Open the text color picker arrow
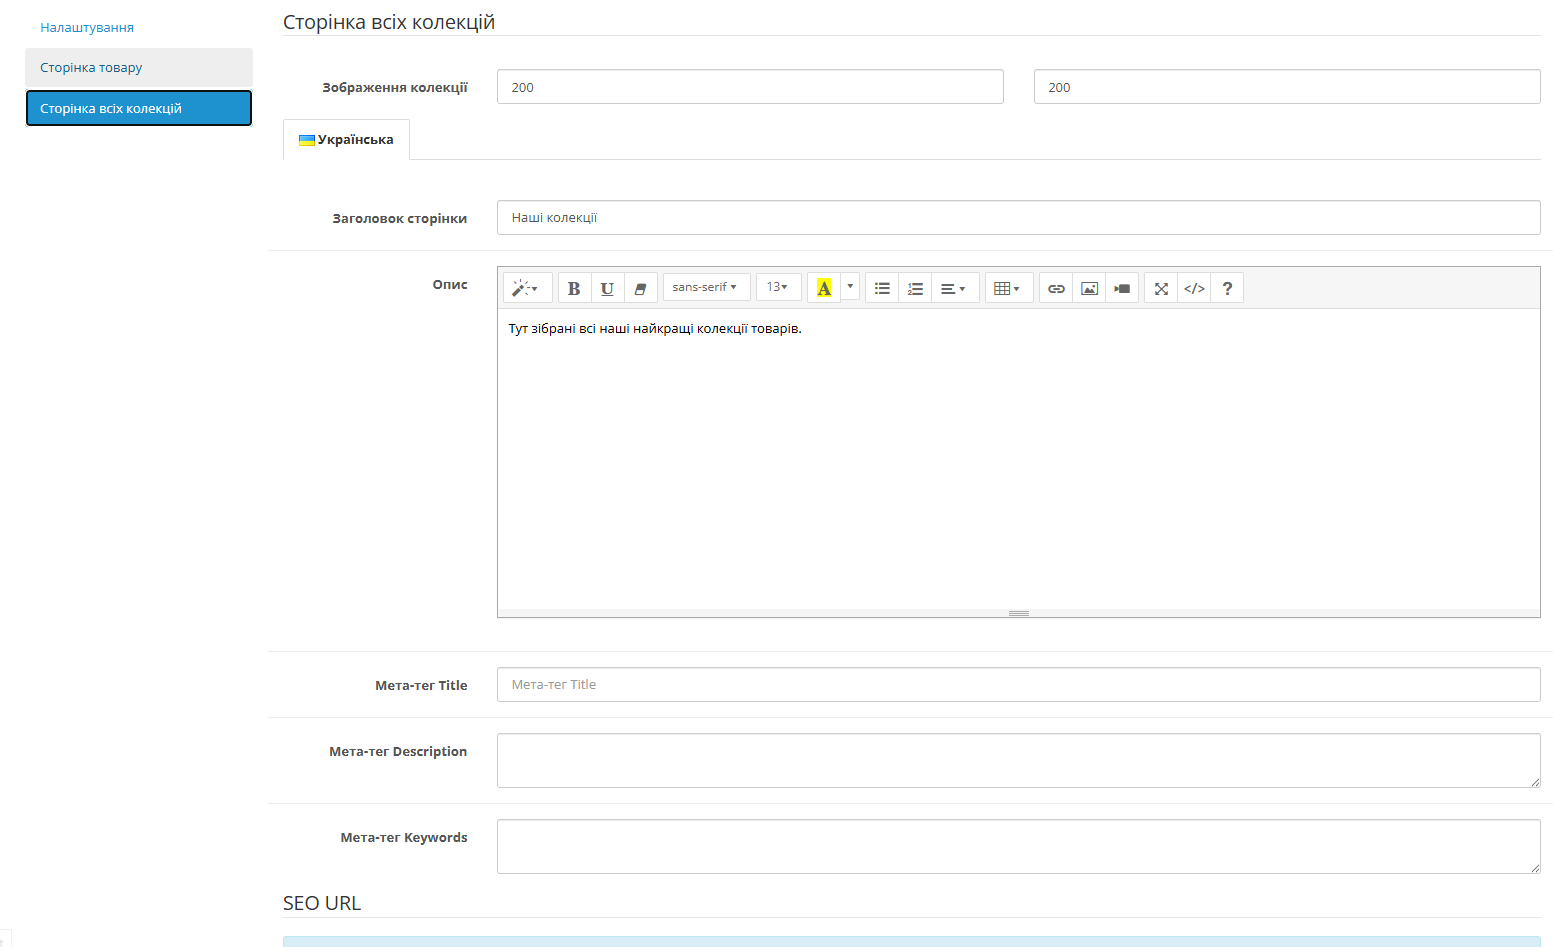 [850, 287]
